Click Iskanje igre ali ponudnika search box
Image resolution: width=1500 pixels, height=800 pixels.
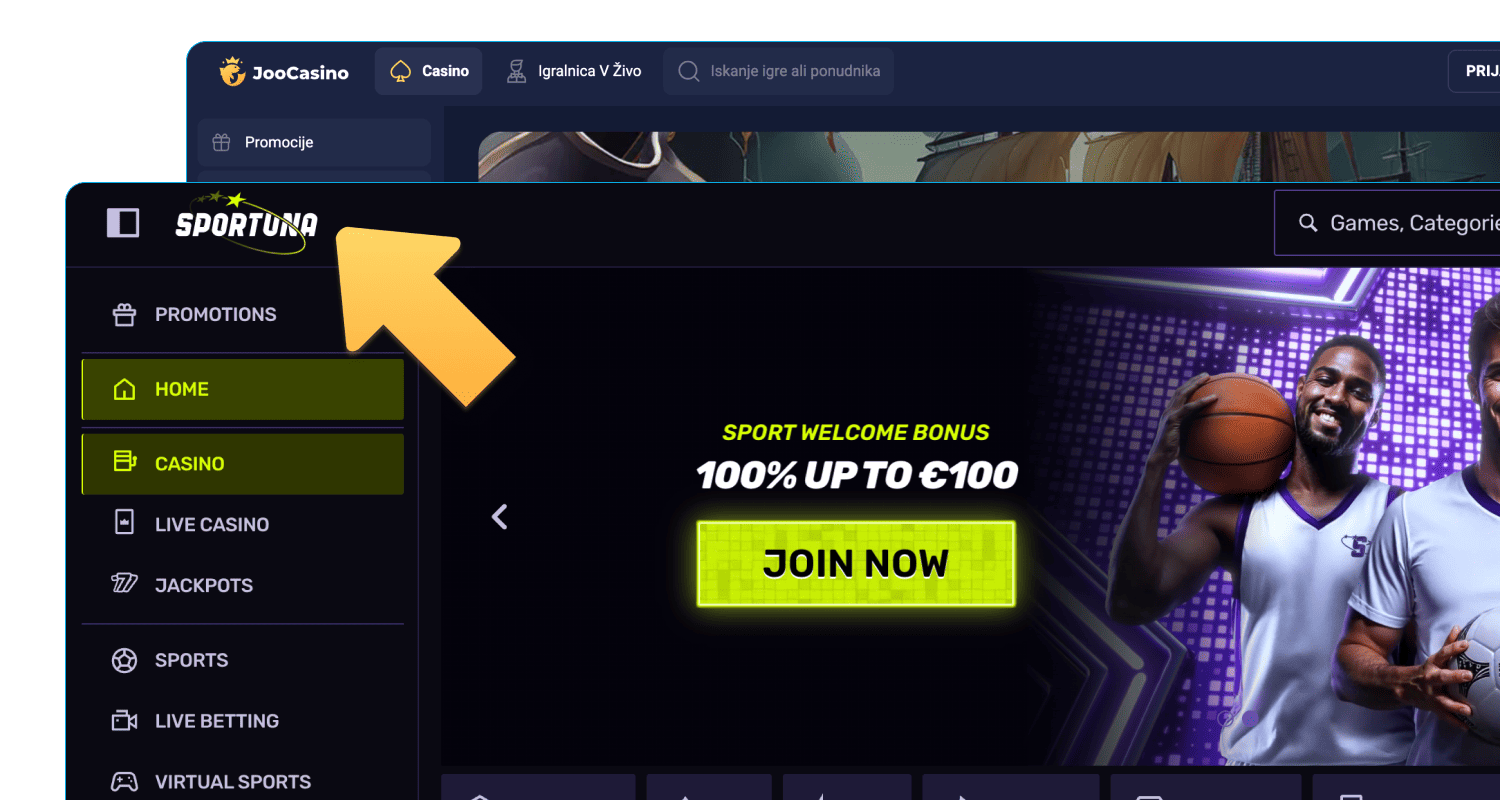click(x=779, y=71)
